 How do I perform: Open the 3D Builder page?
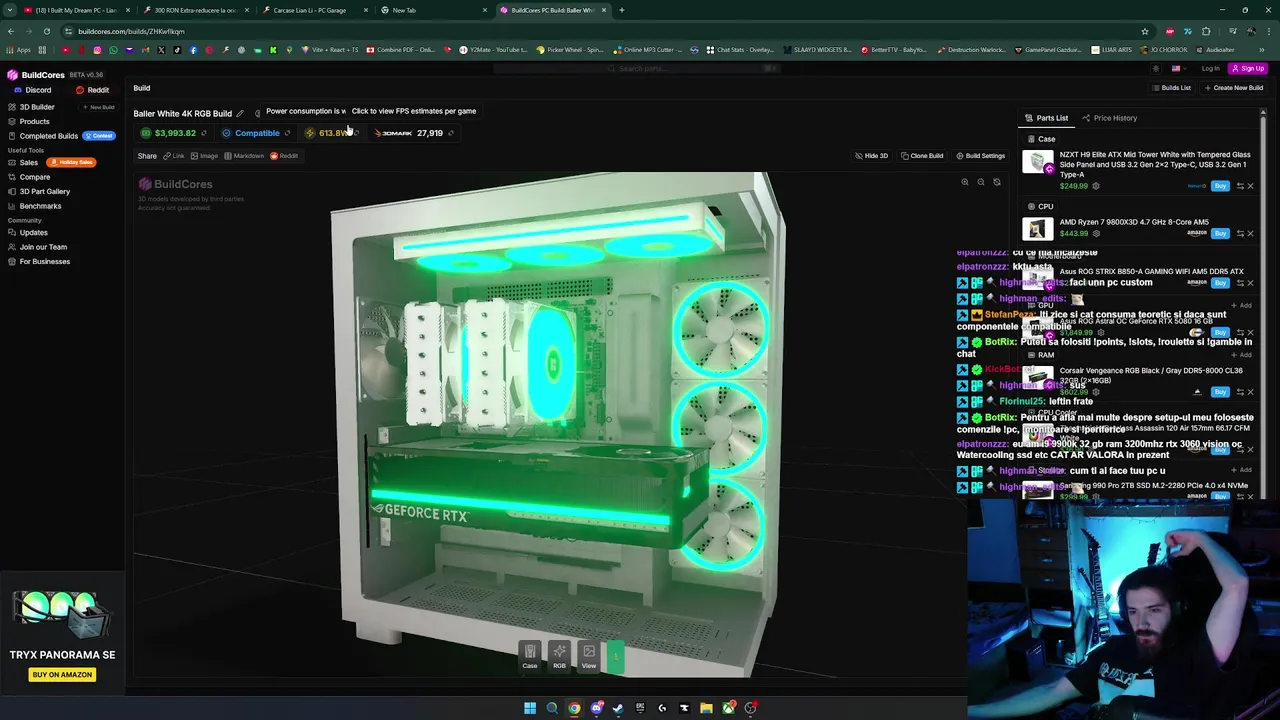pyautogui.click(x=31, y=107)
